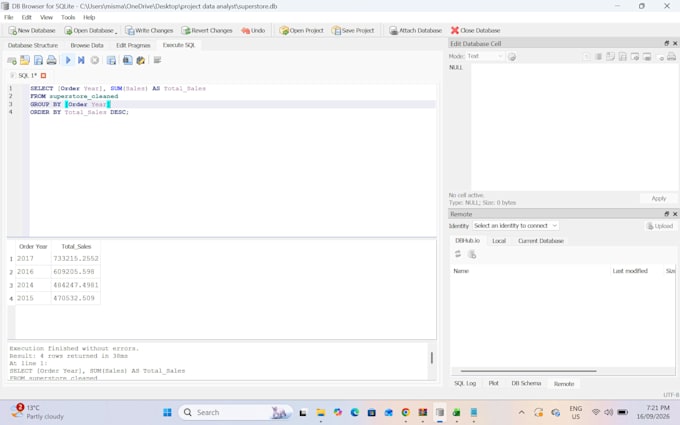Screen dimensions: 680x425
Task: Click the stop execution icon
Action: pyautogui.click(x=95, y=60)
